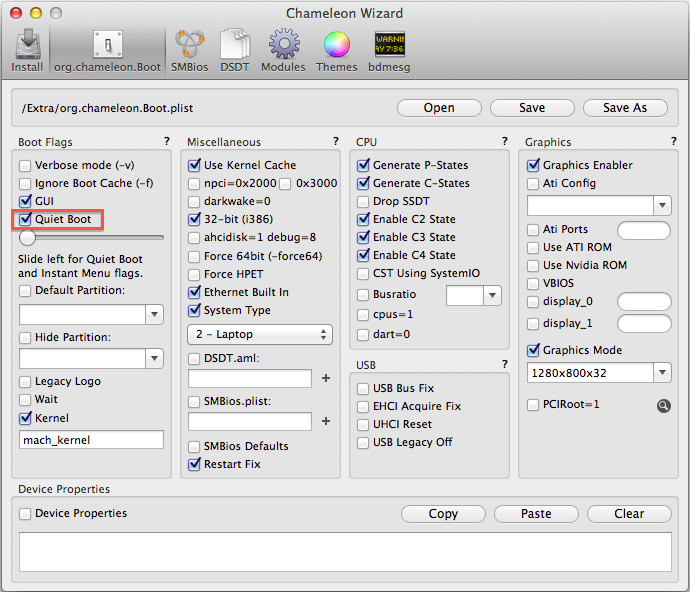Expand the Busratio dropdown arrow
This screenshot has height=592, width=690.
[492, 295]
